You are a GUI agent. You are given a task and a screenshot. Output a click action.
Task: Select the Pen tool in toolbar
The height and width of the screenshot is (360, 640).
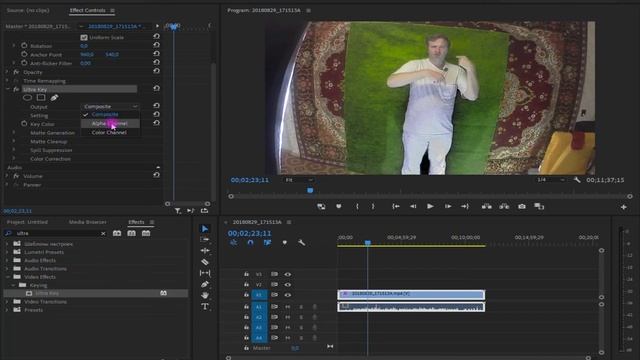click(205, 284)
